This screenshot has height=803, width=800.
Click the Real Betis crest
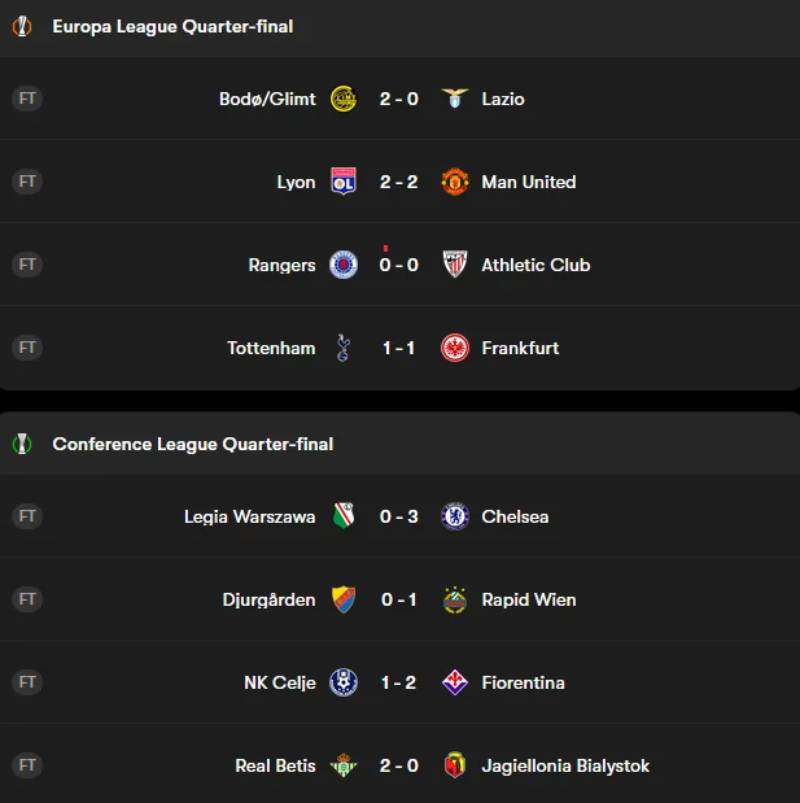coord(343,766)
